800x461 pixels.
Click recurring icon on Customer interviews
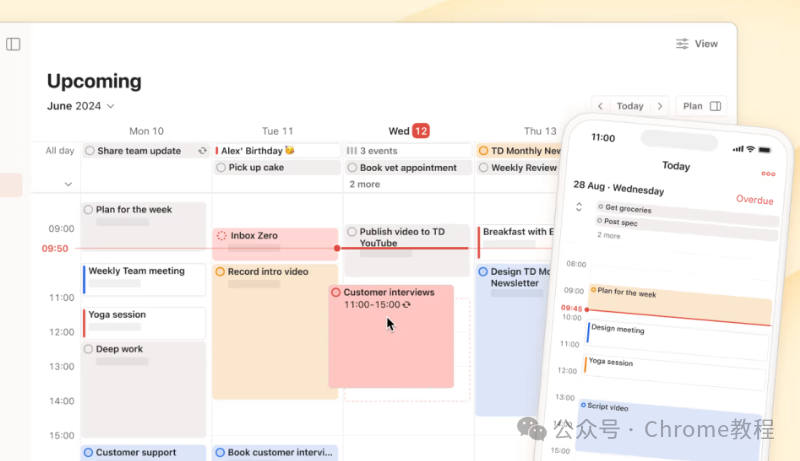407,305
